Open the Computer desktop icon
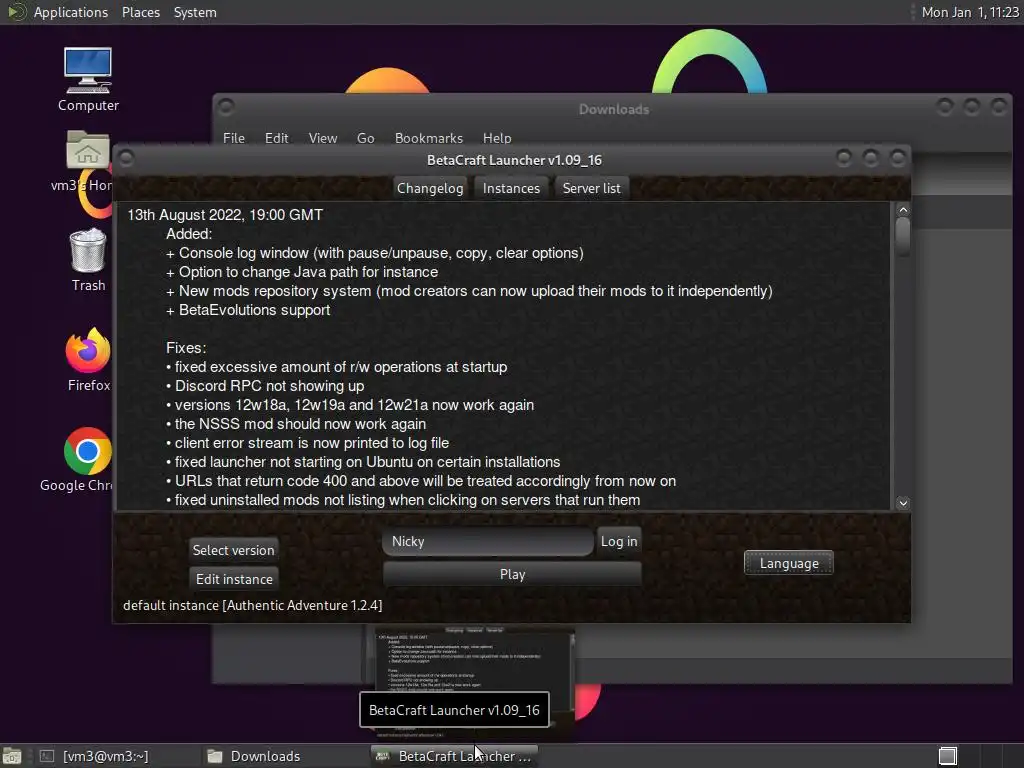This screenshot has height=768, width=1024. coord(88,79)
